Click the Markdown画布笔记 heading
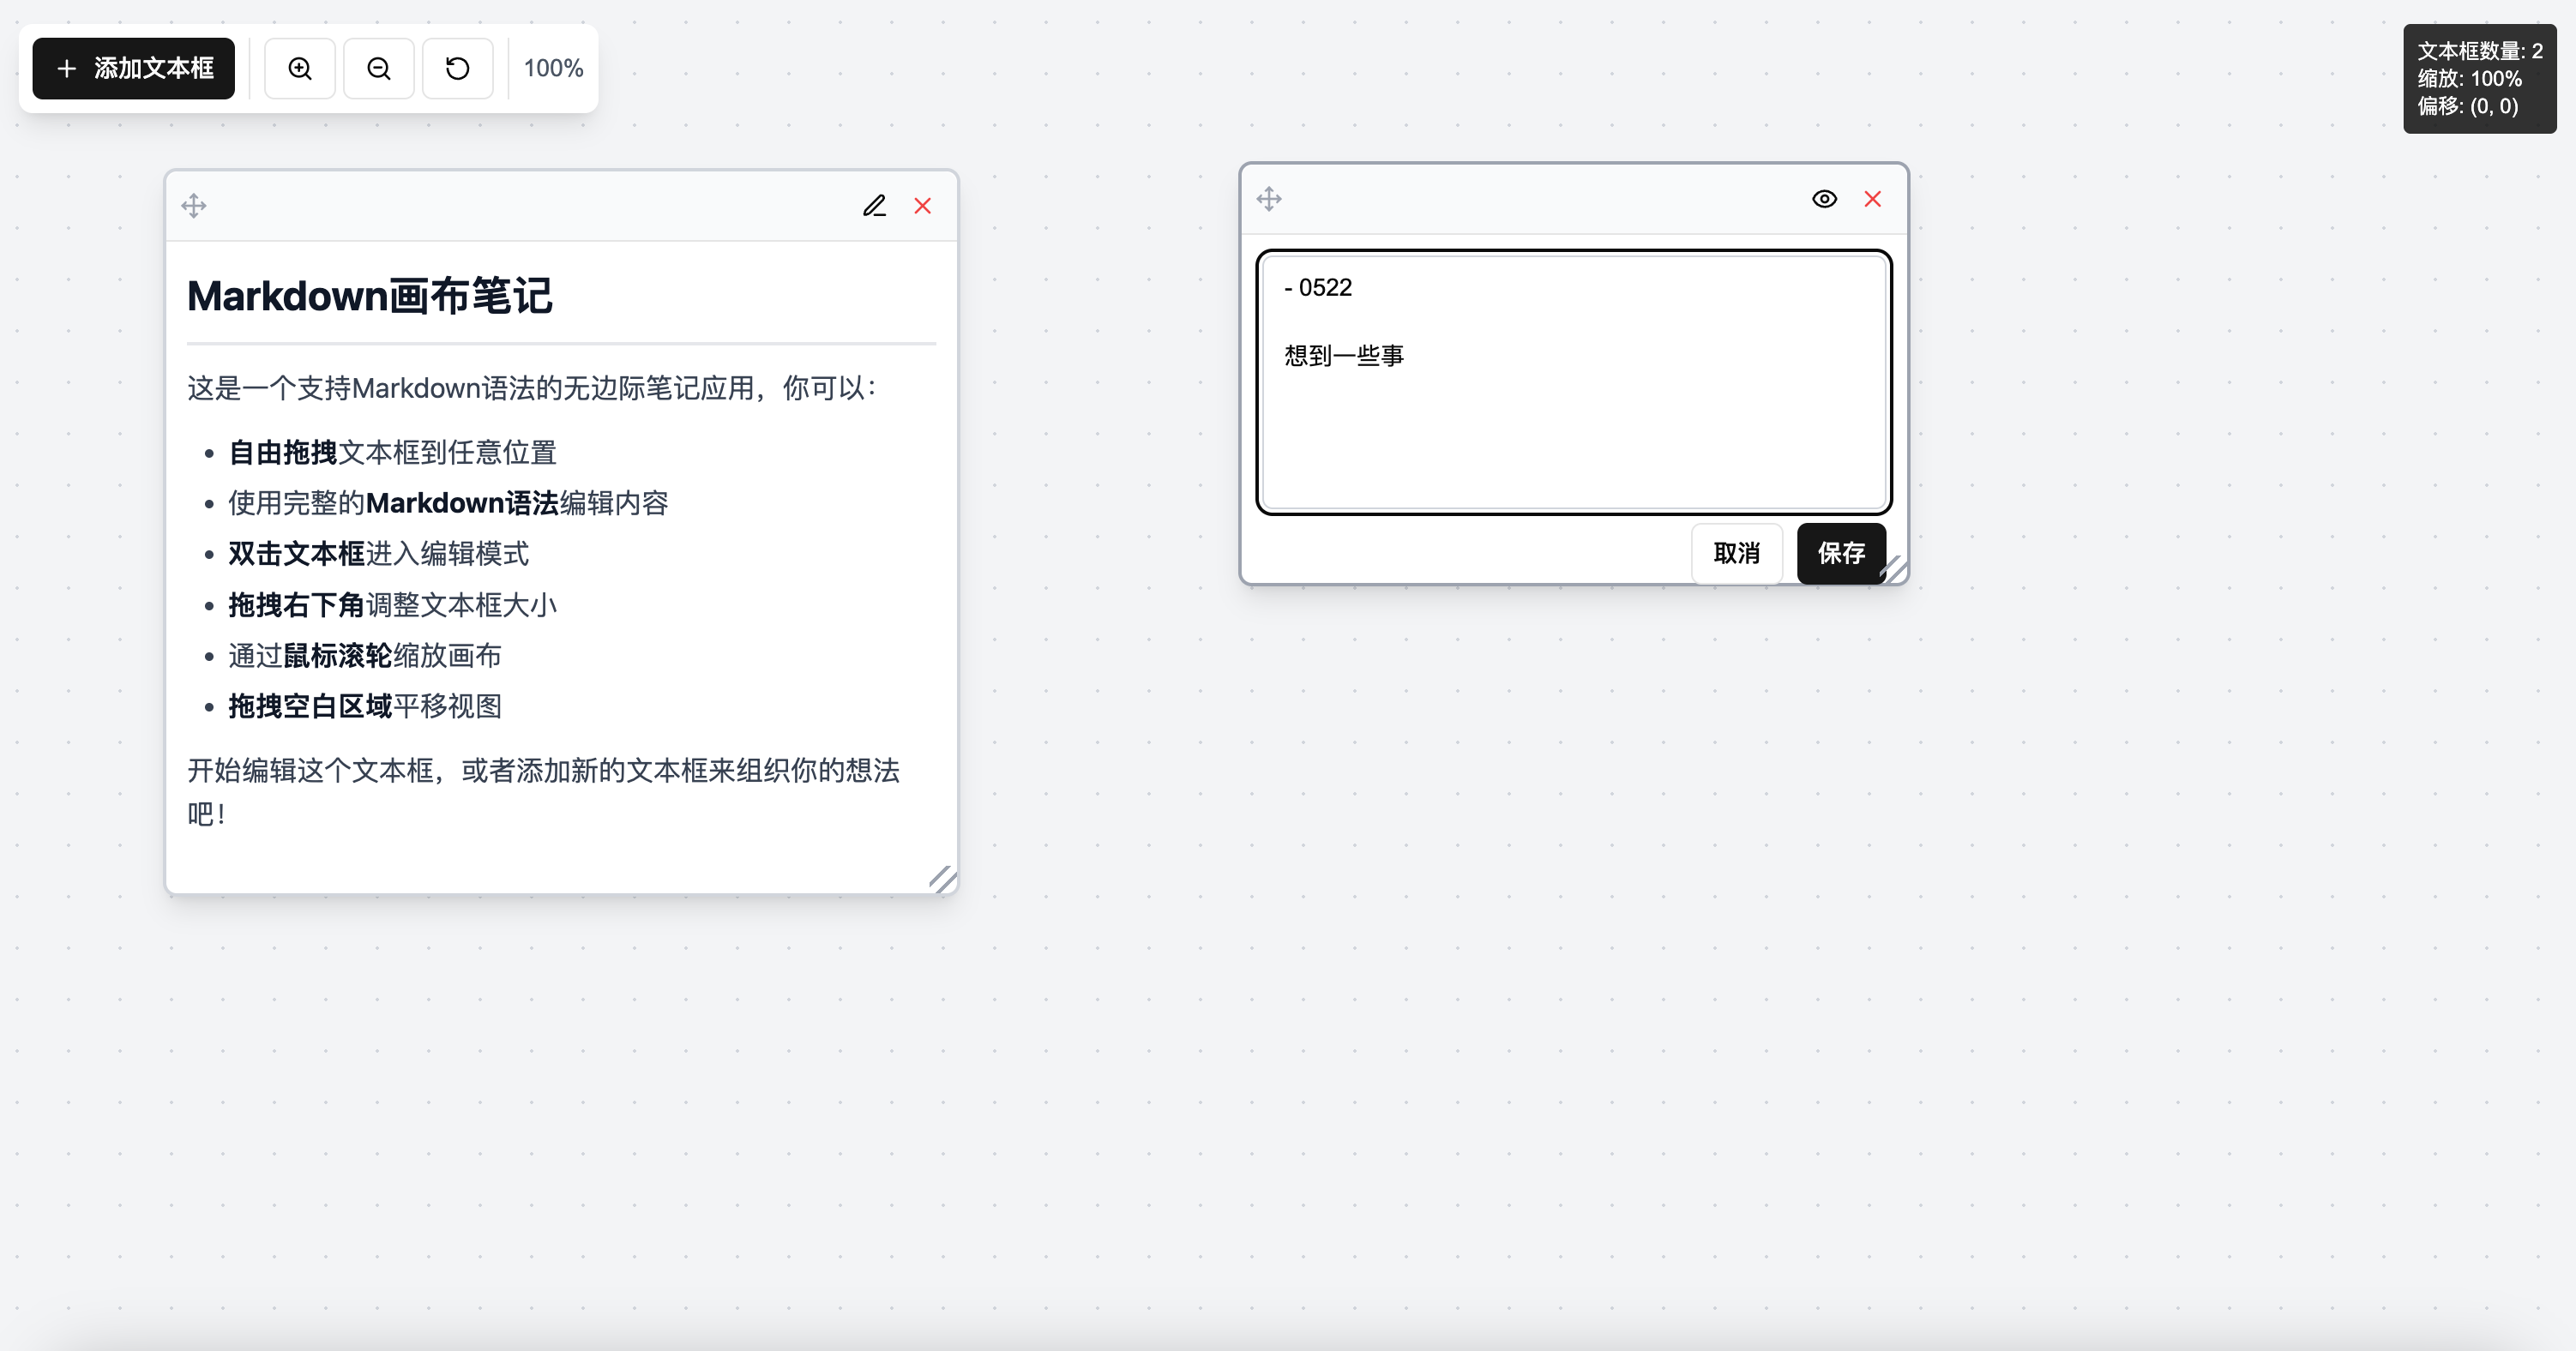This screenshot has height=1351, width=2576. [369, 296]
